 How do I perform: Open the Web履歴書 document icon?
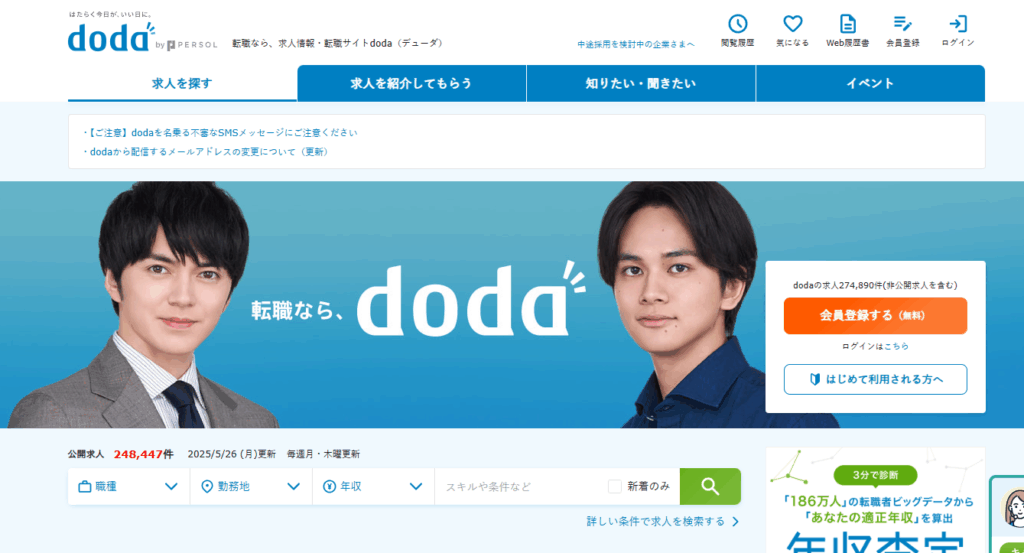coord(847,24)
